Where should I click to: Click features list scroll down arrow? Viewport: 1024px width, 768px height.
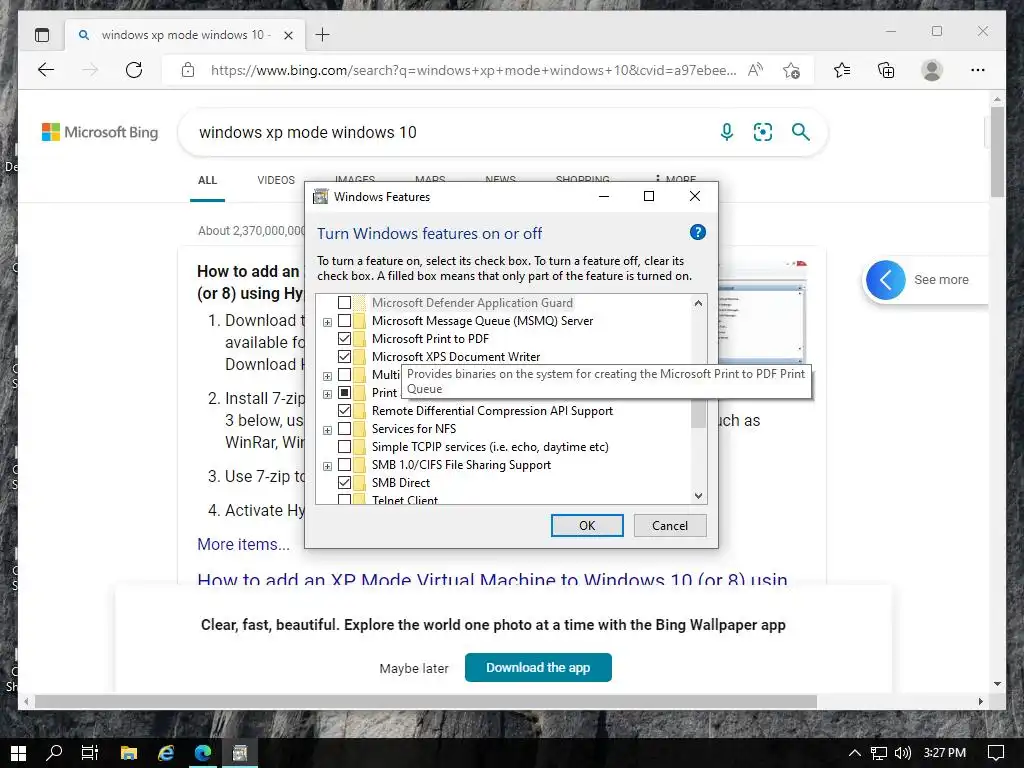pos(698,496)
